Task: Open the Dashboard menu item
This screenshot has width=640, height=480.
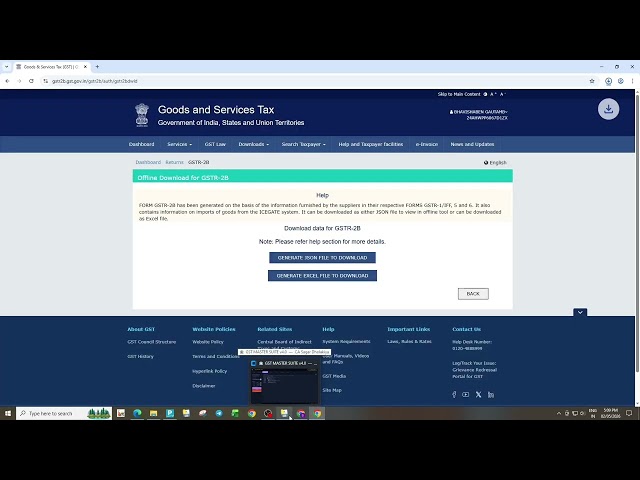Action: click(x=141, y=144)
